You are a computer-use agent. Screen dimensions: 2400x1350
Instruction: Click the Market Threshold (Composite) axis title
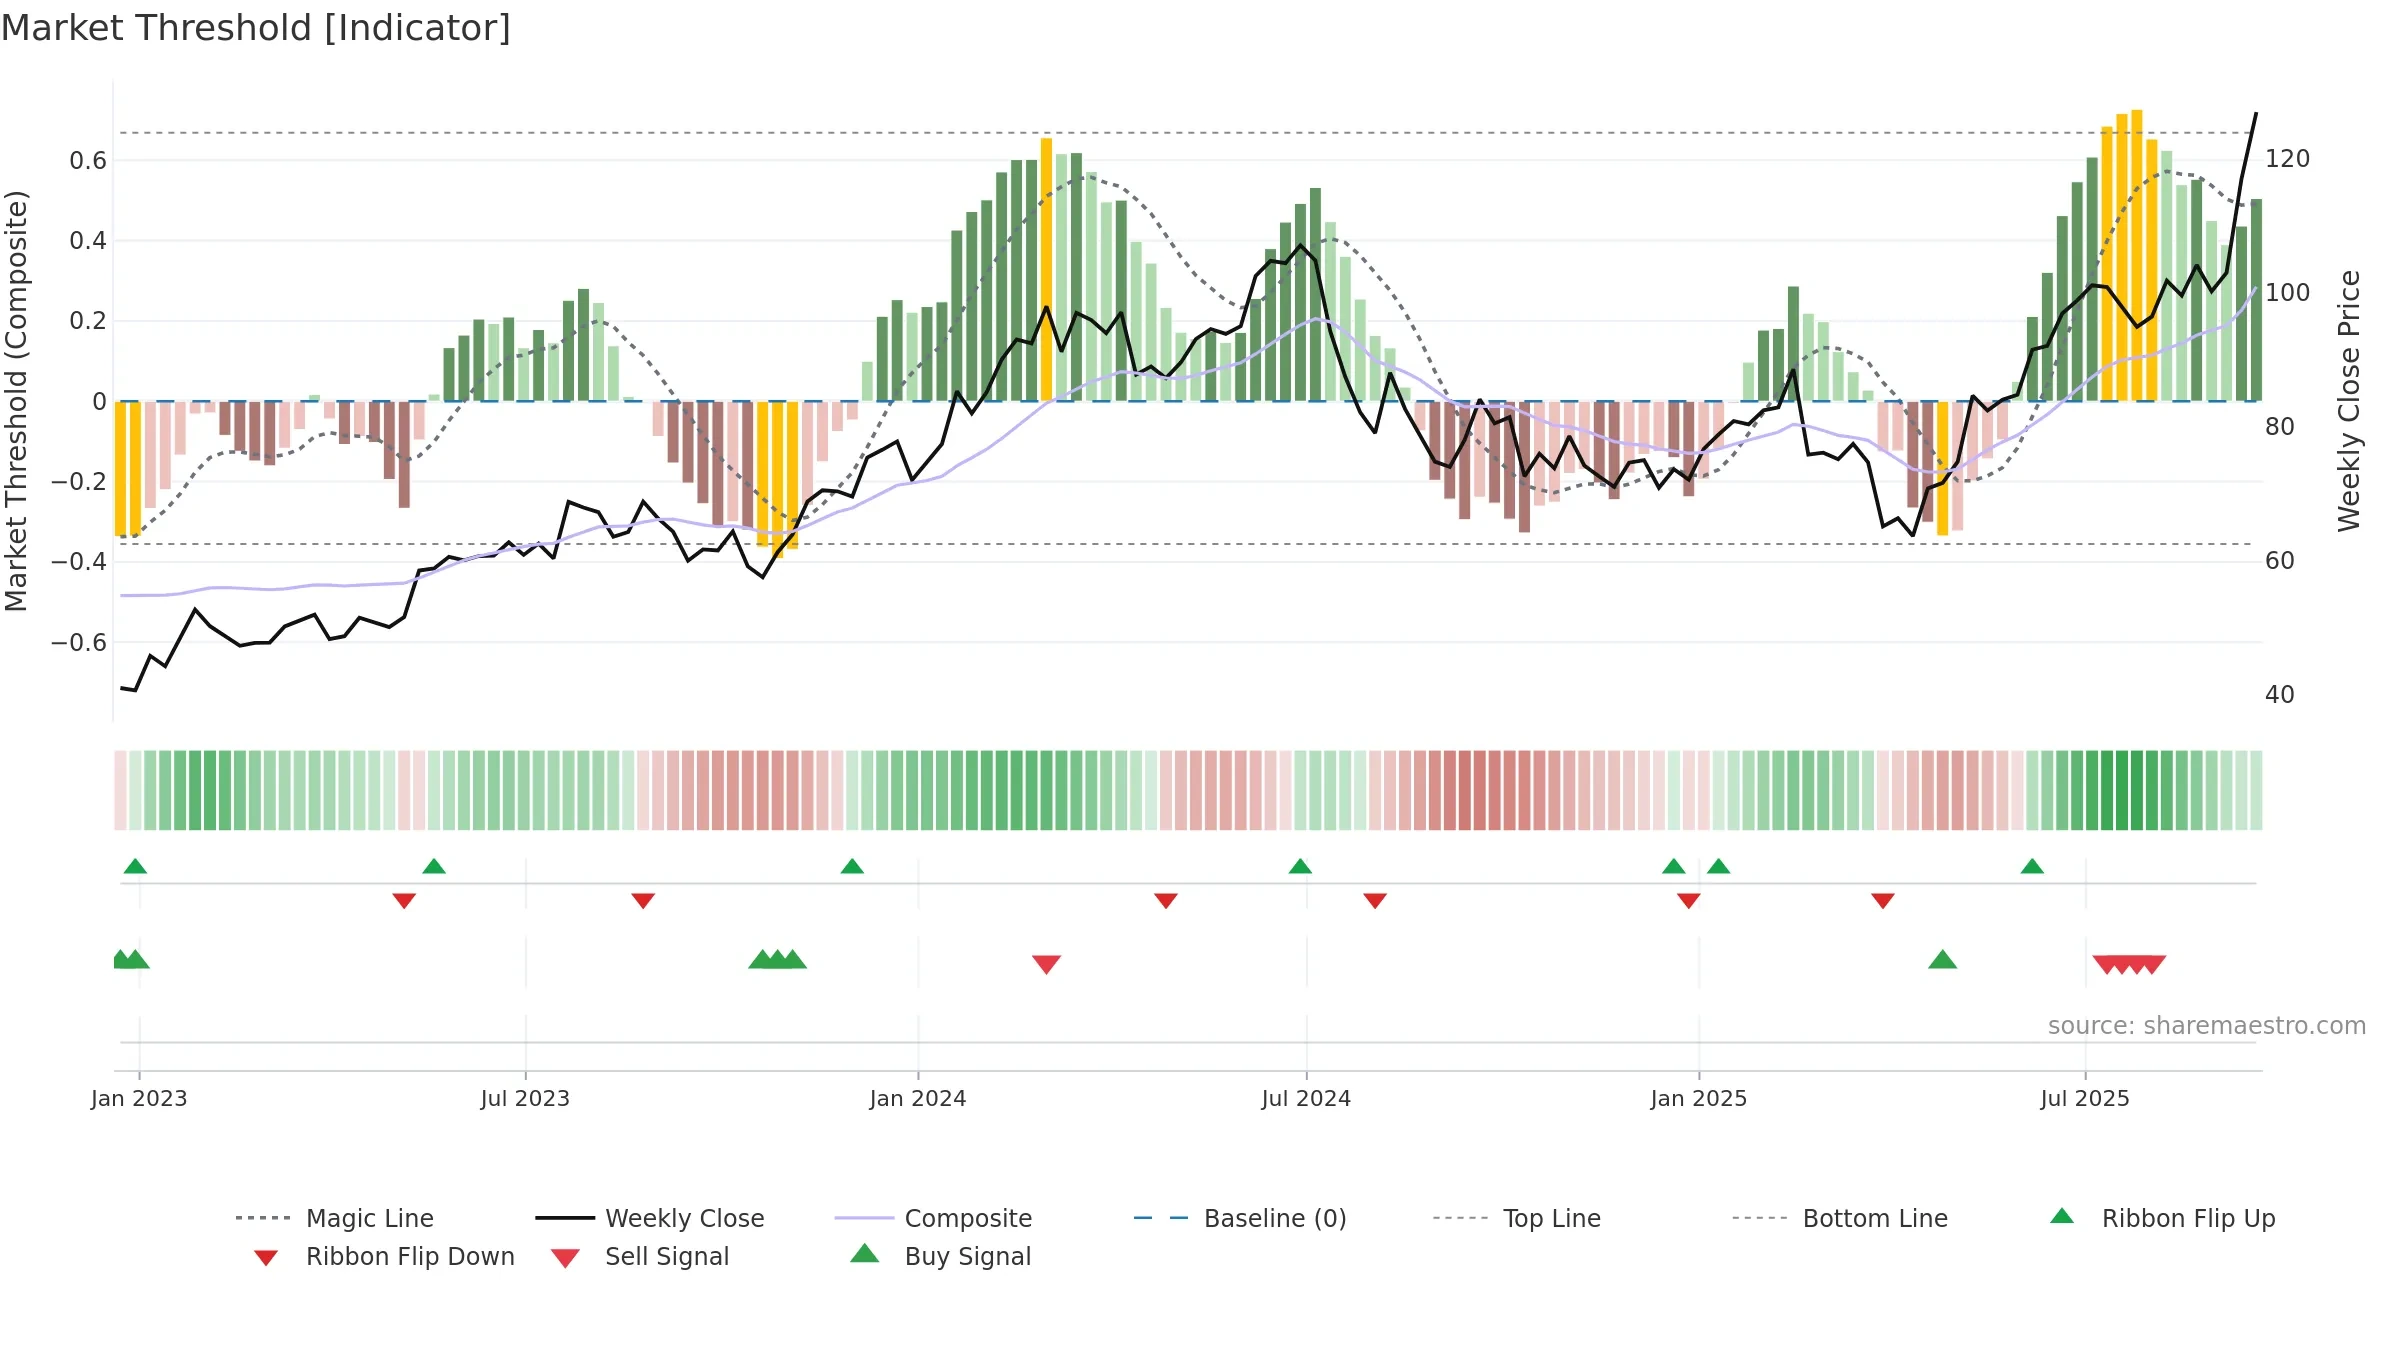pos(16,400)
